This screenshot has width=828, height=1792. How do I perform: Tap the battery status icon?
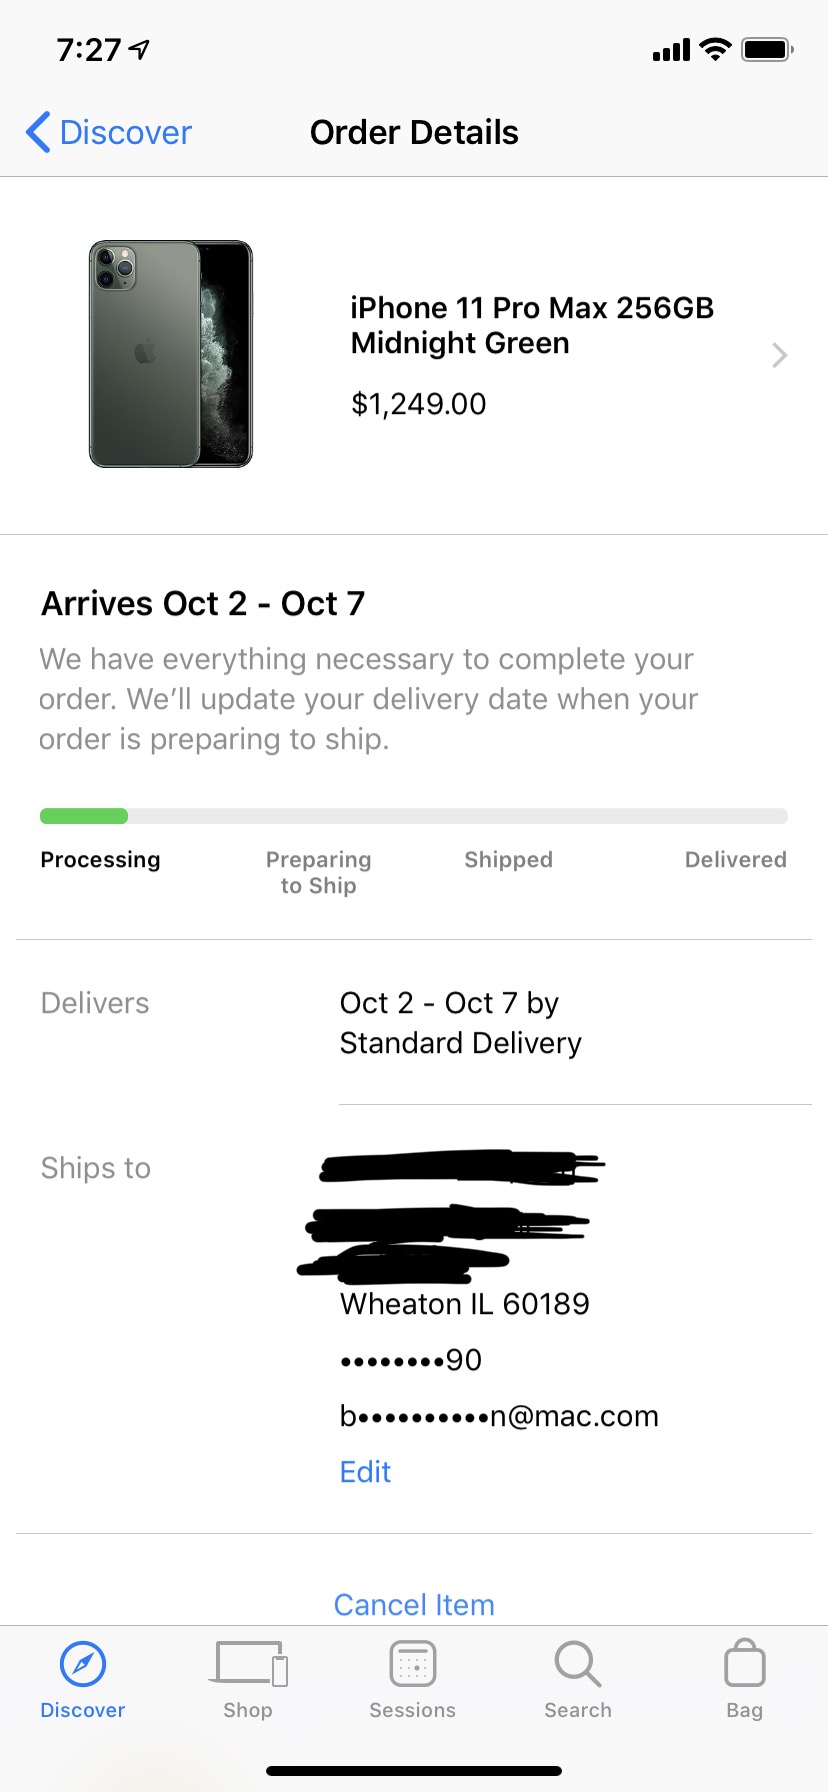(768, 49)
